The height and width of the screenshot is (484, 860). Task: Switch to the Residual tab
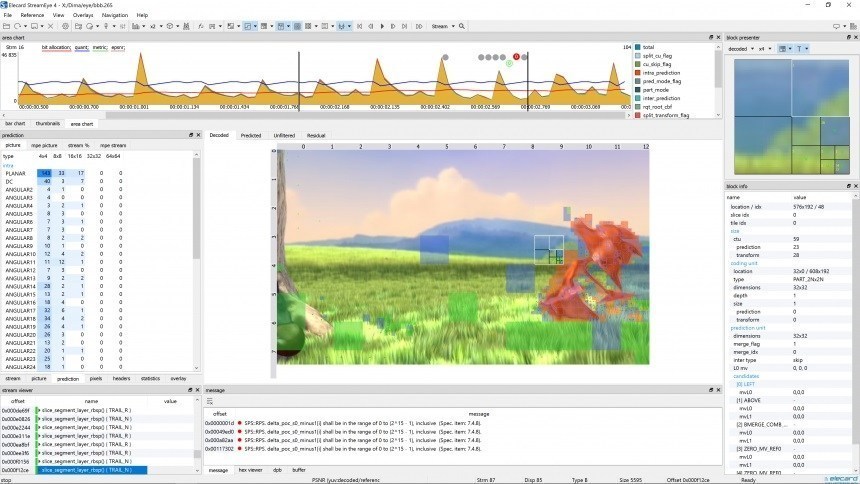click(316, 136)
